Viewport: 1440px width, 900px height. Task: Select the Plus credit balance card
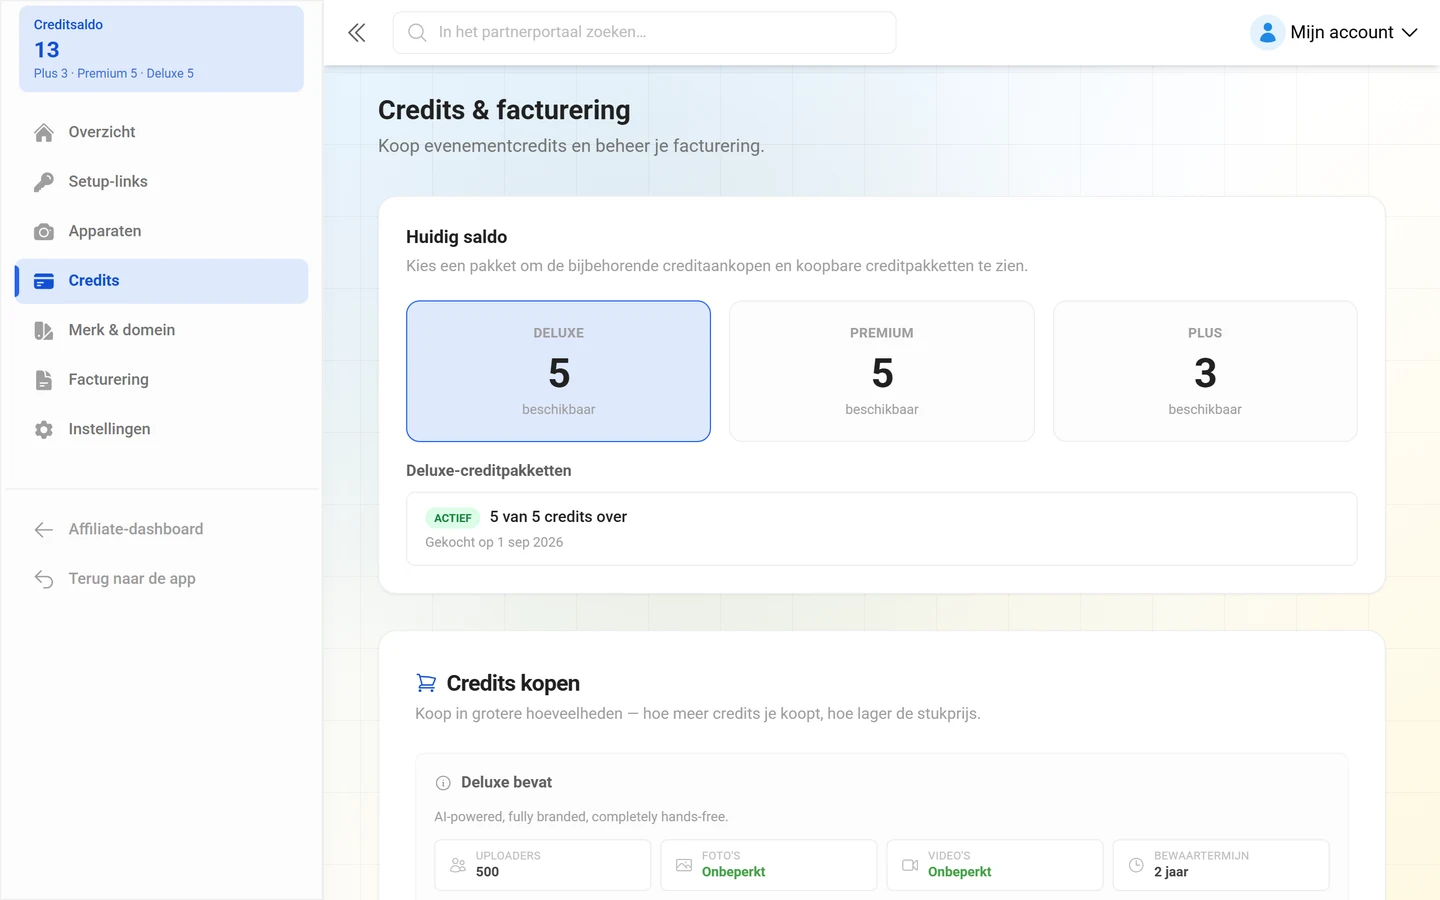(1205, 371)
